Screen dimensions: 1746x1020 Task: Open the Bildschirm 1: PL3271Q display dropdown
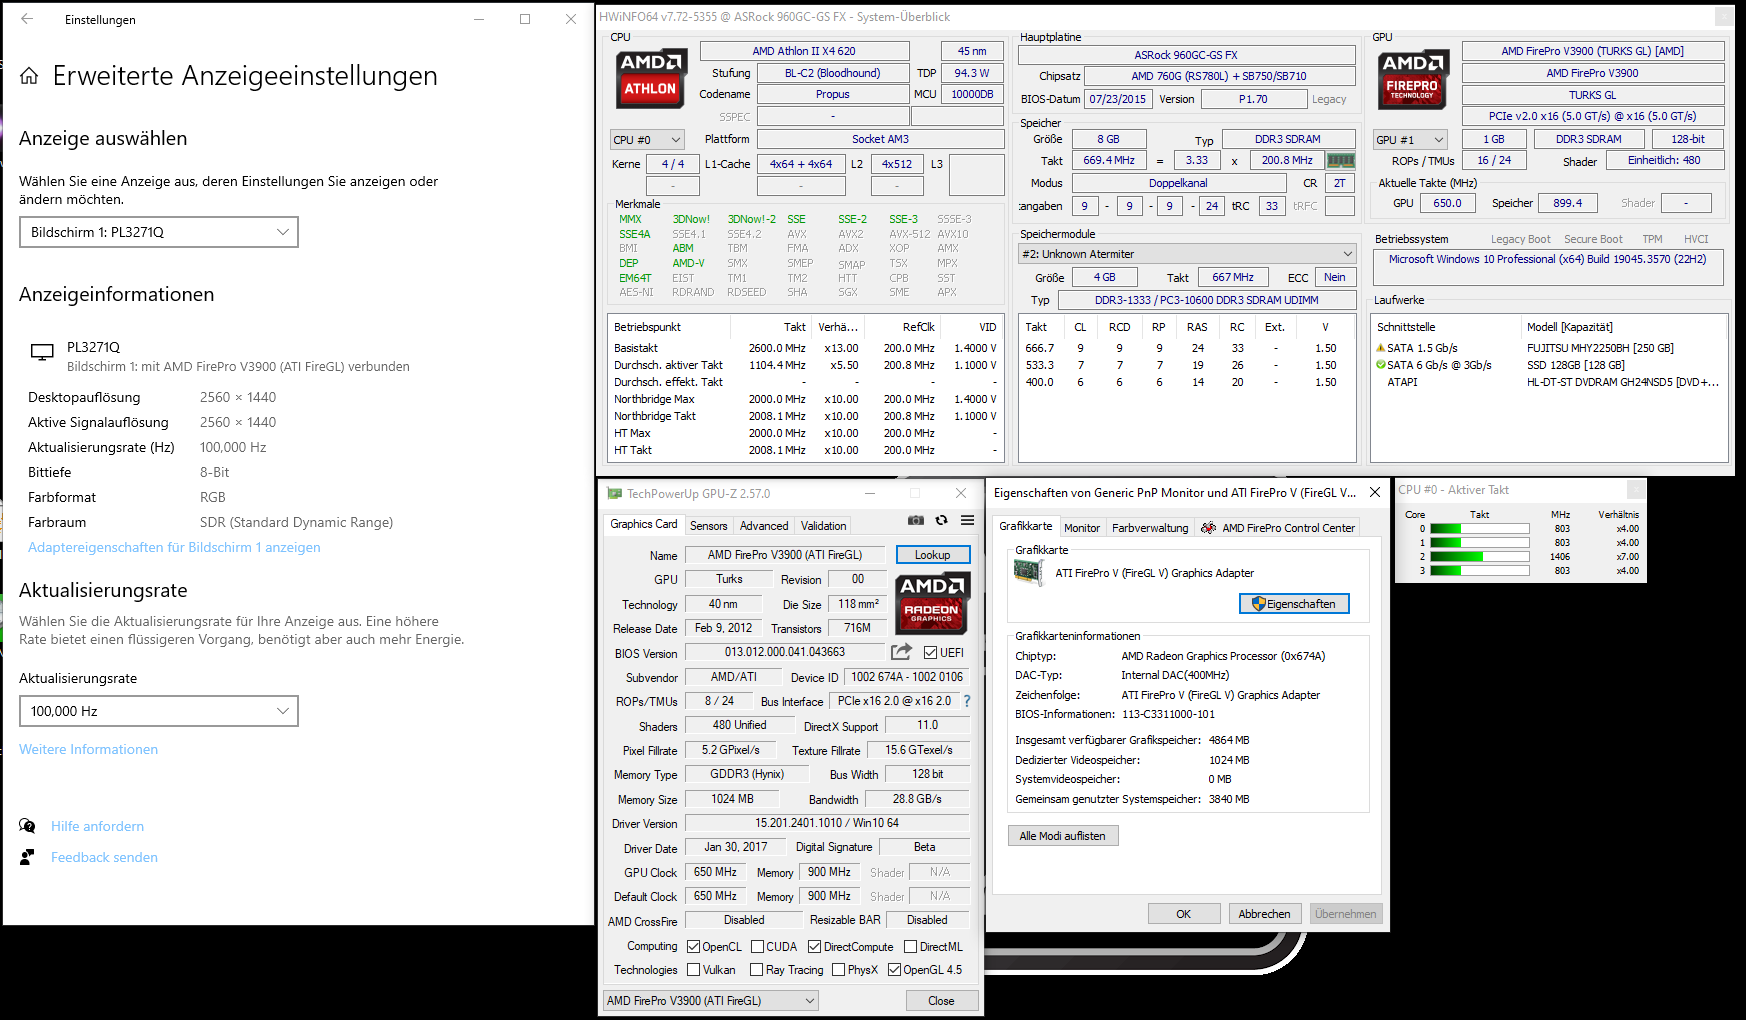(159, 232)
